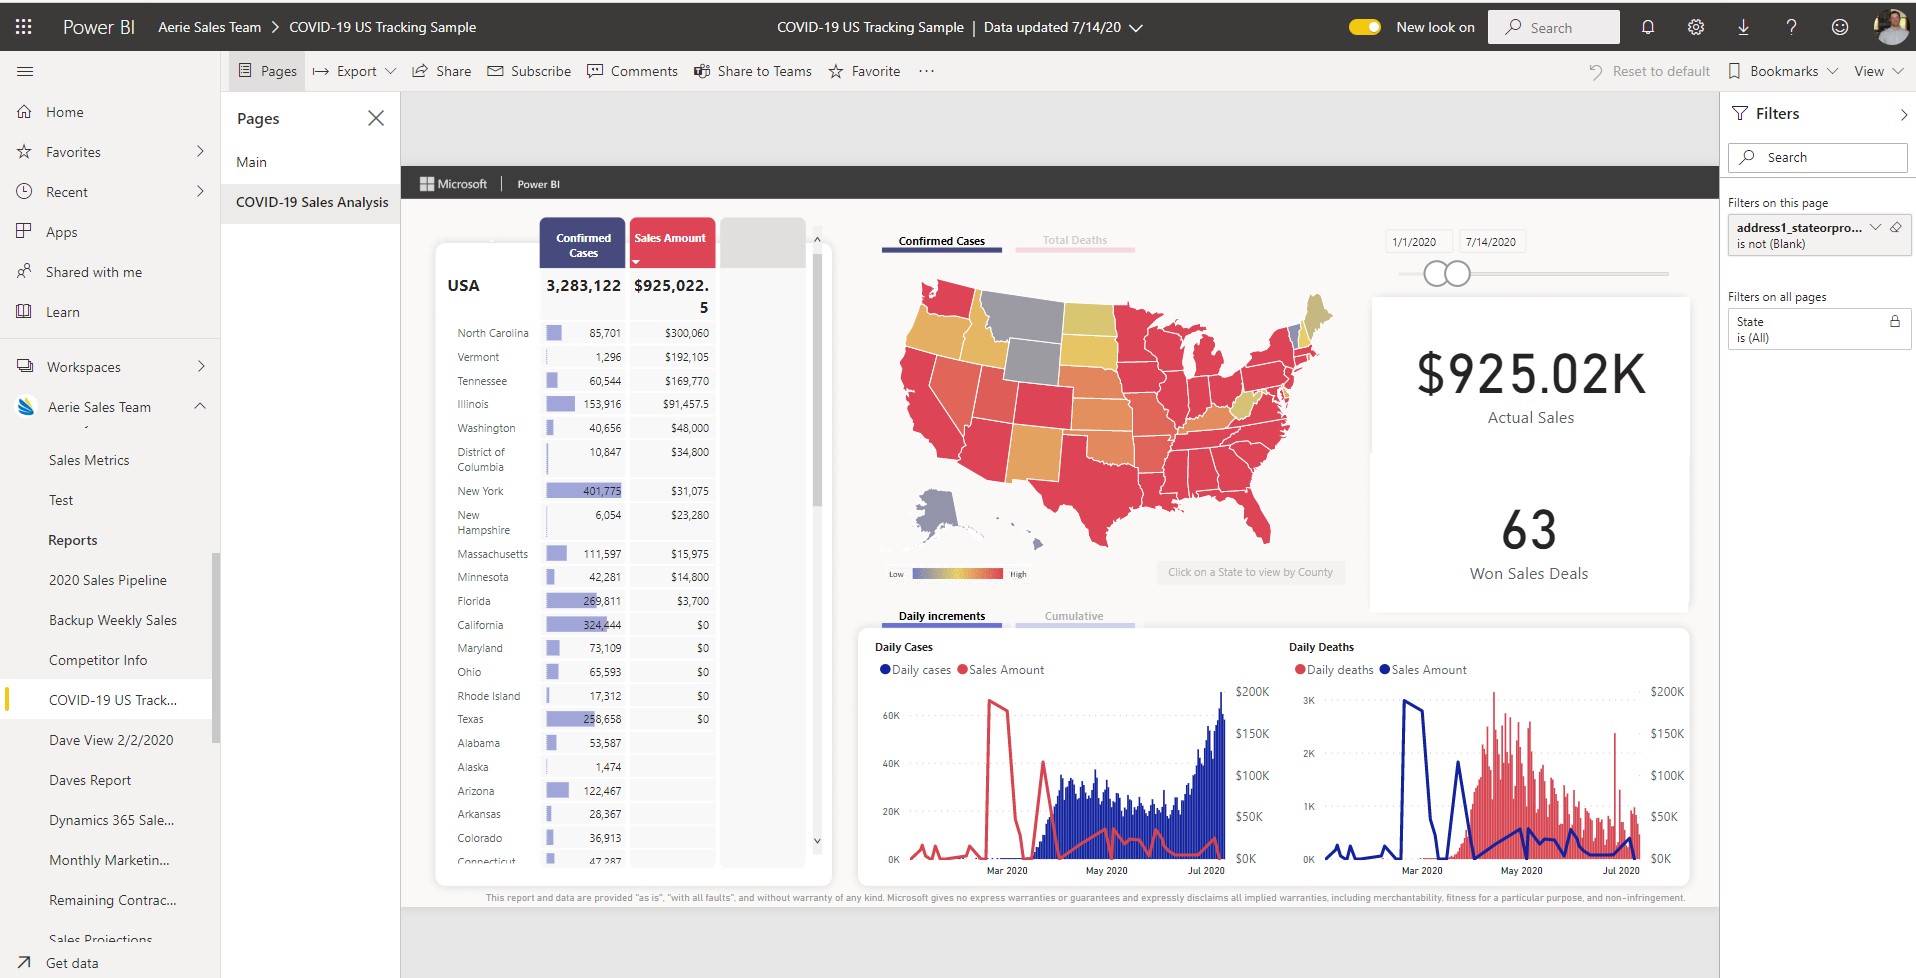The height and width of the screenshot is (978, 1916).
Task: Sort by Sales Amount column header
Action: pos(672,242)
